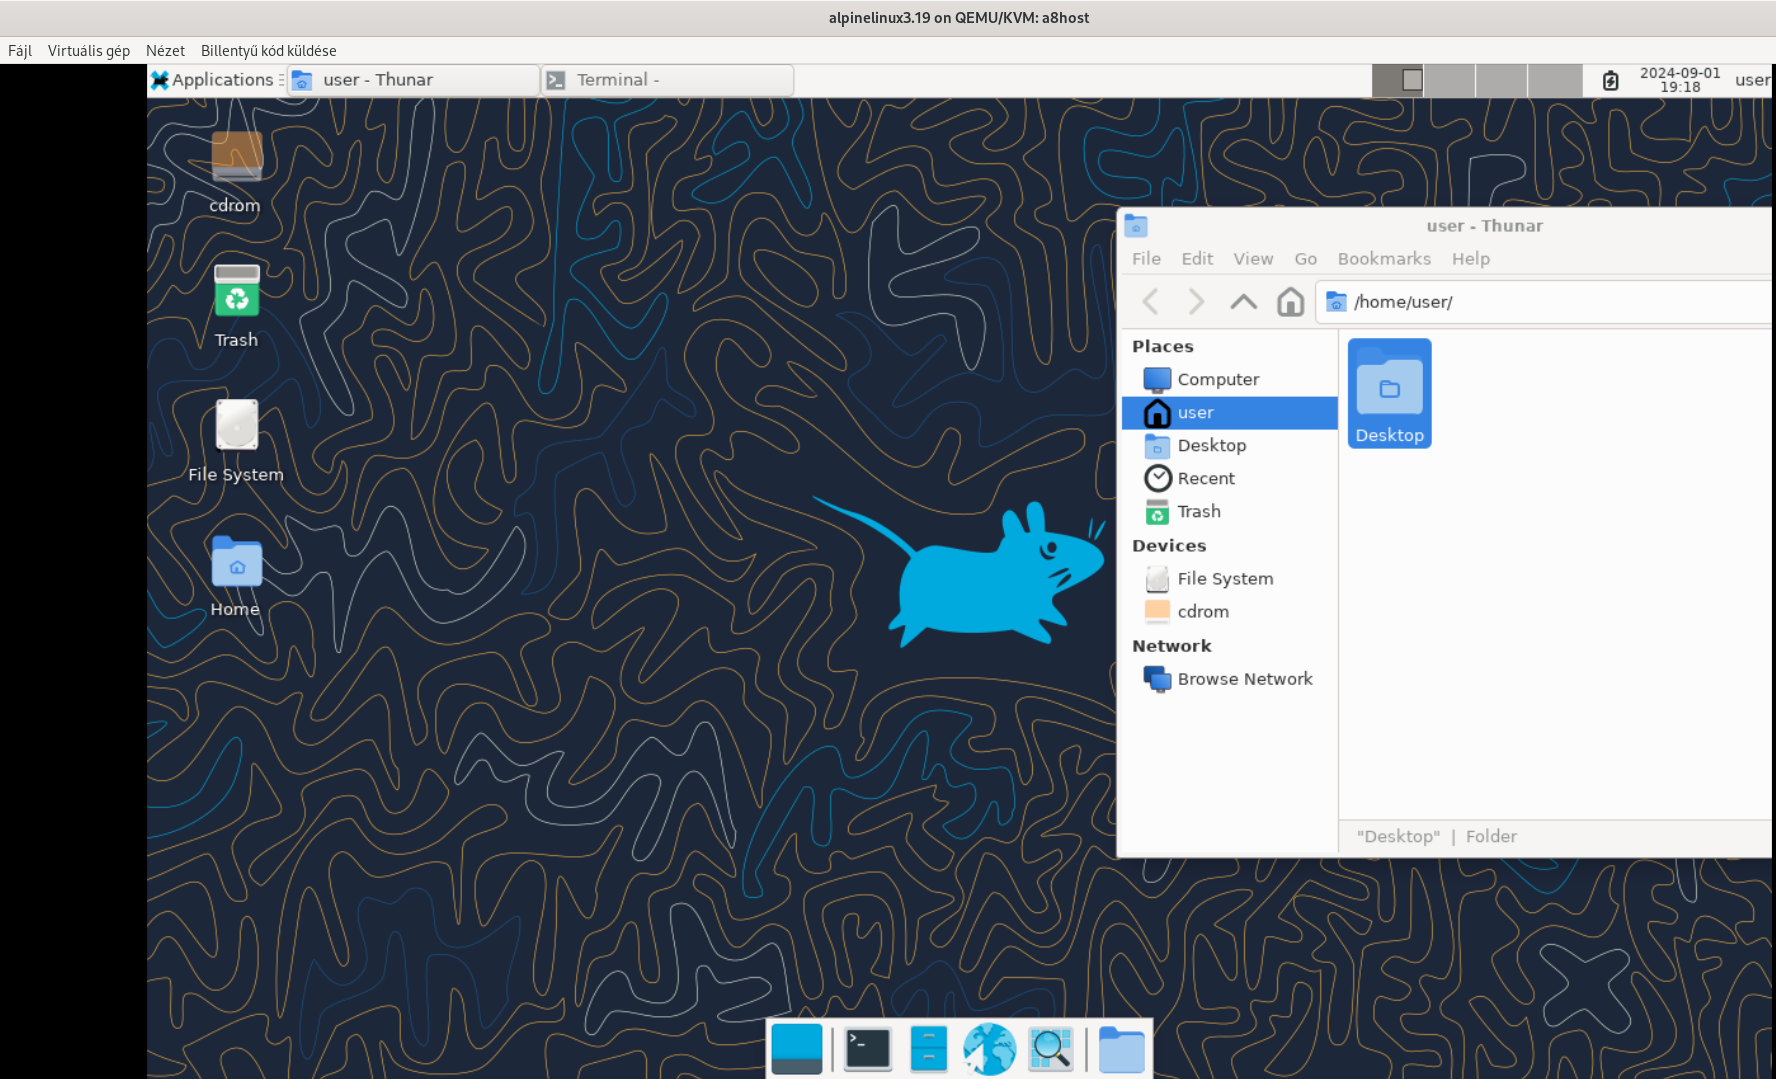Open Thunar Help menu

(1470, 258)
